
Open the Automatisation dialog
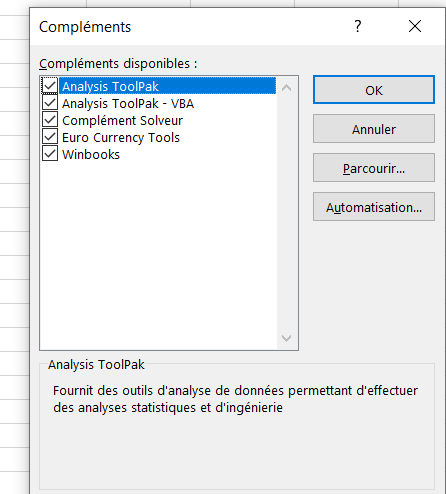click(x=374, y=207)
